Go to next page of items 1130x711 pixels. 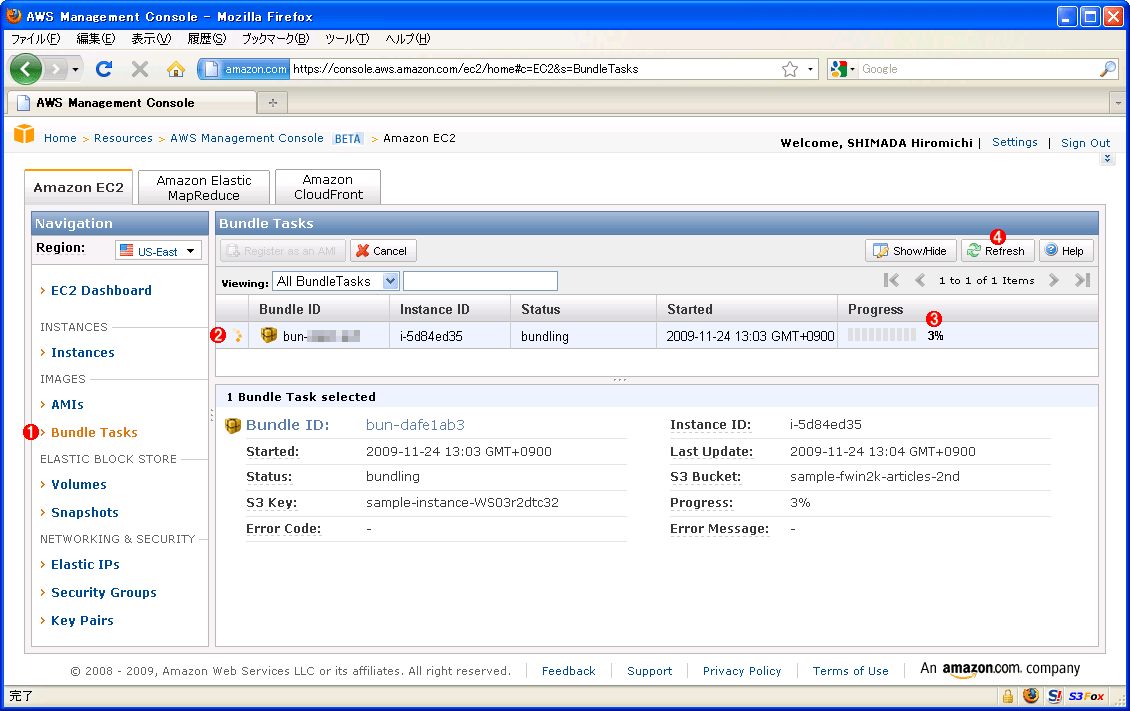click(x=1054, y=280)
